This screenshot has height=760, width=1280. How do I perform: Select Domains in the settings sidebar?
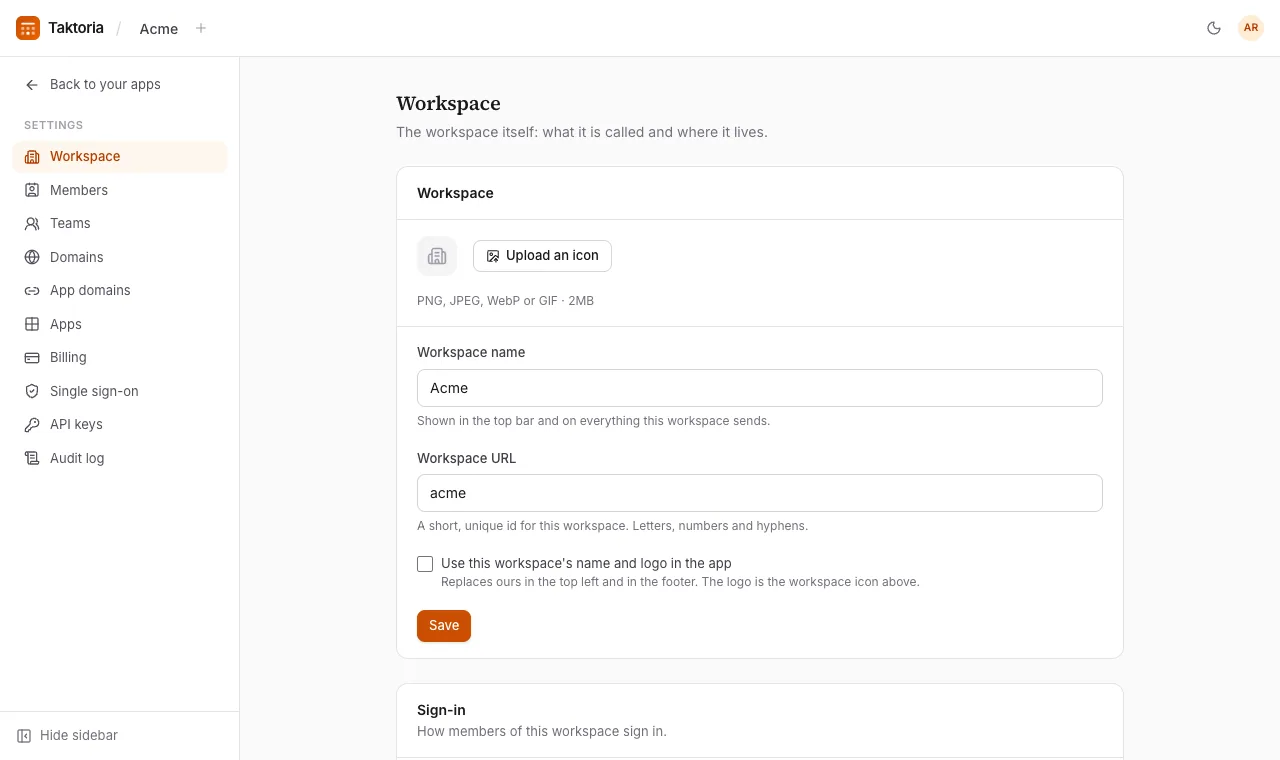tap(120, 257)
